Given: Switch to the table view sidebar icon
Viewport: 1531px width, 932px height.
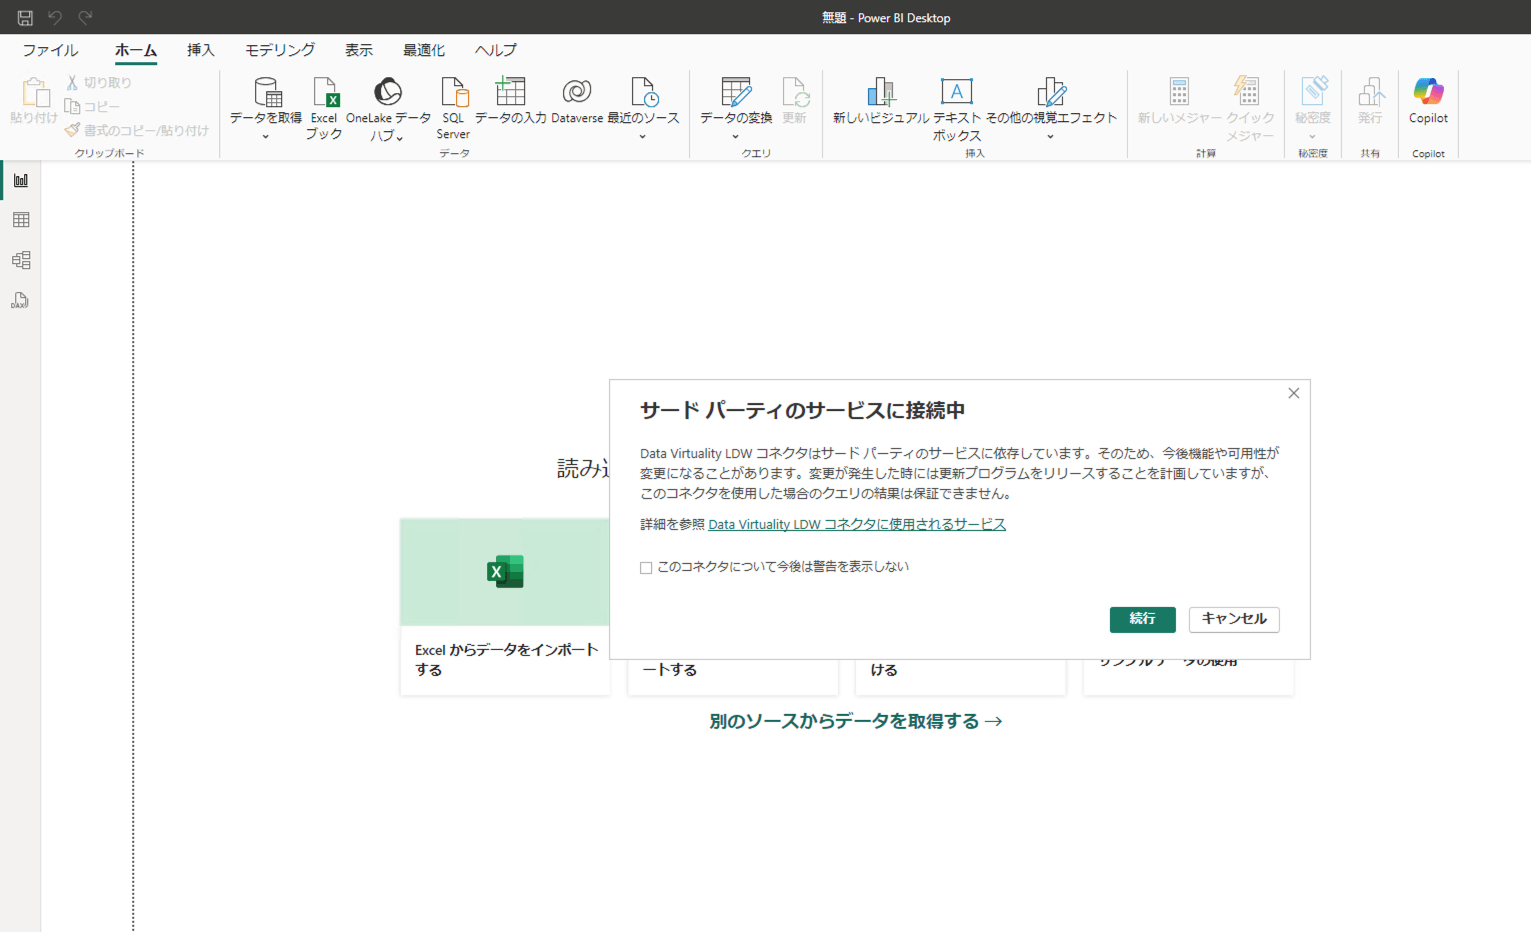Looking at the screenshot, I should coord(21,220).
